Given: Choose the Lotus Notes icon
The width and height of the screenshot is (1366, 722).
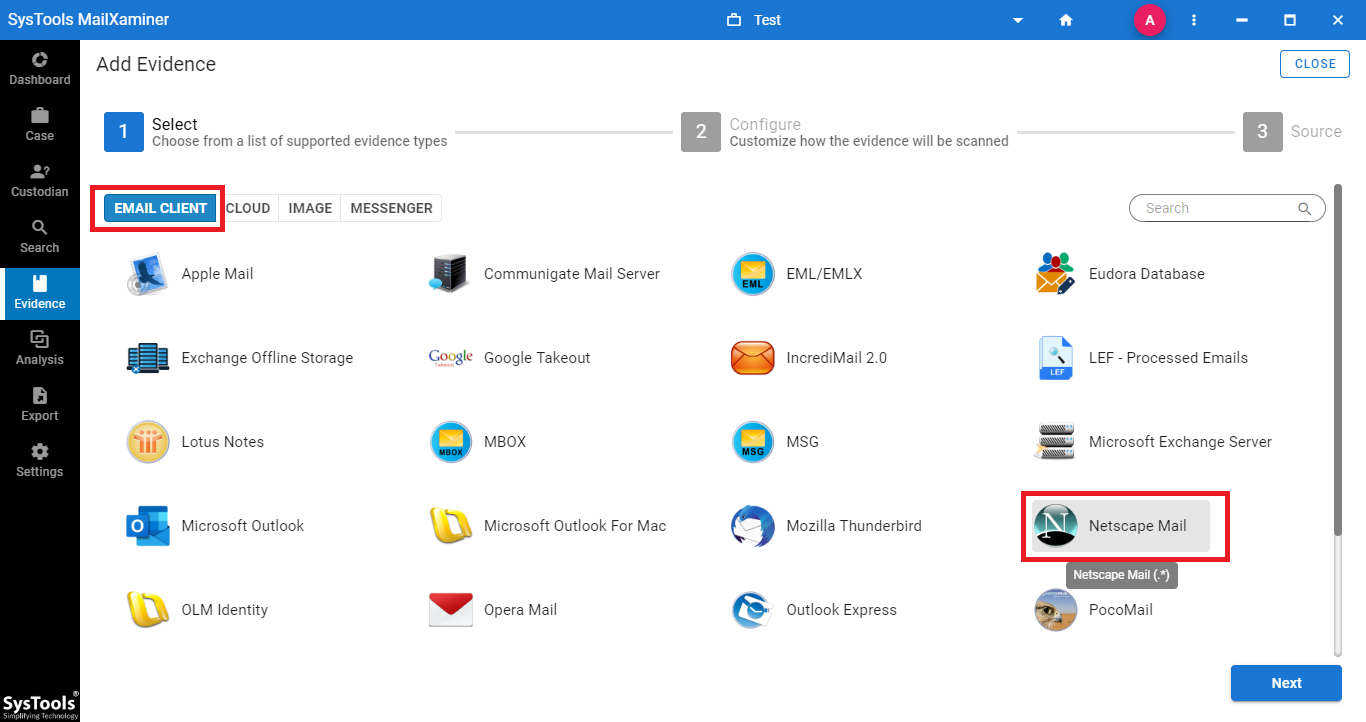Looking at the screenshot, I should tap(148, 442).
